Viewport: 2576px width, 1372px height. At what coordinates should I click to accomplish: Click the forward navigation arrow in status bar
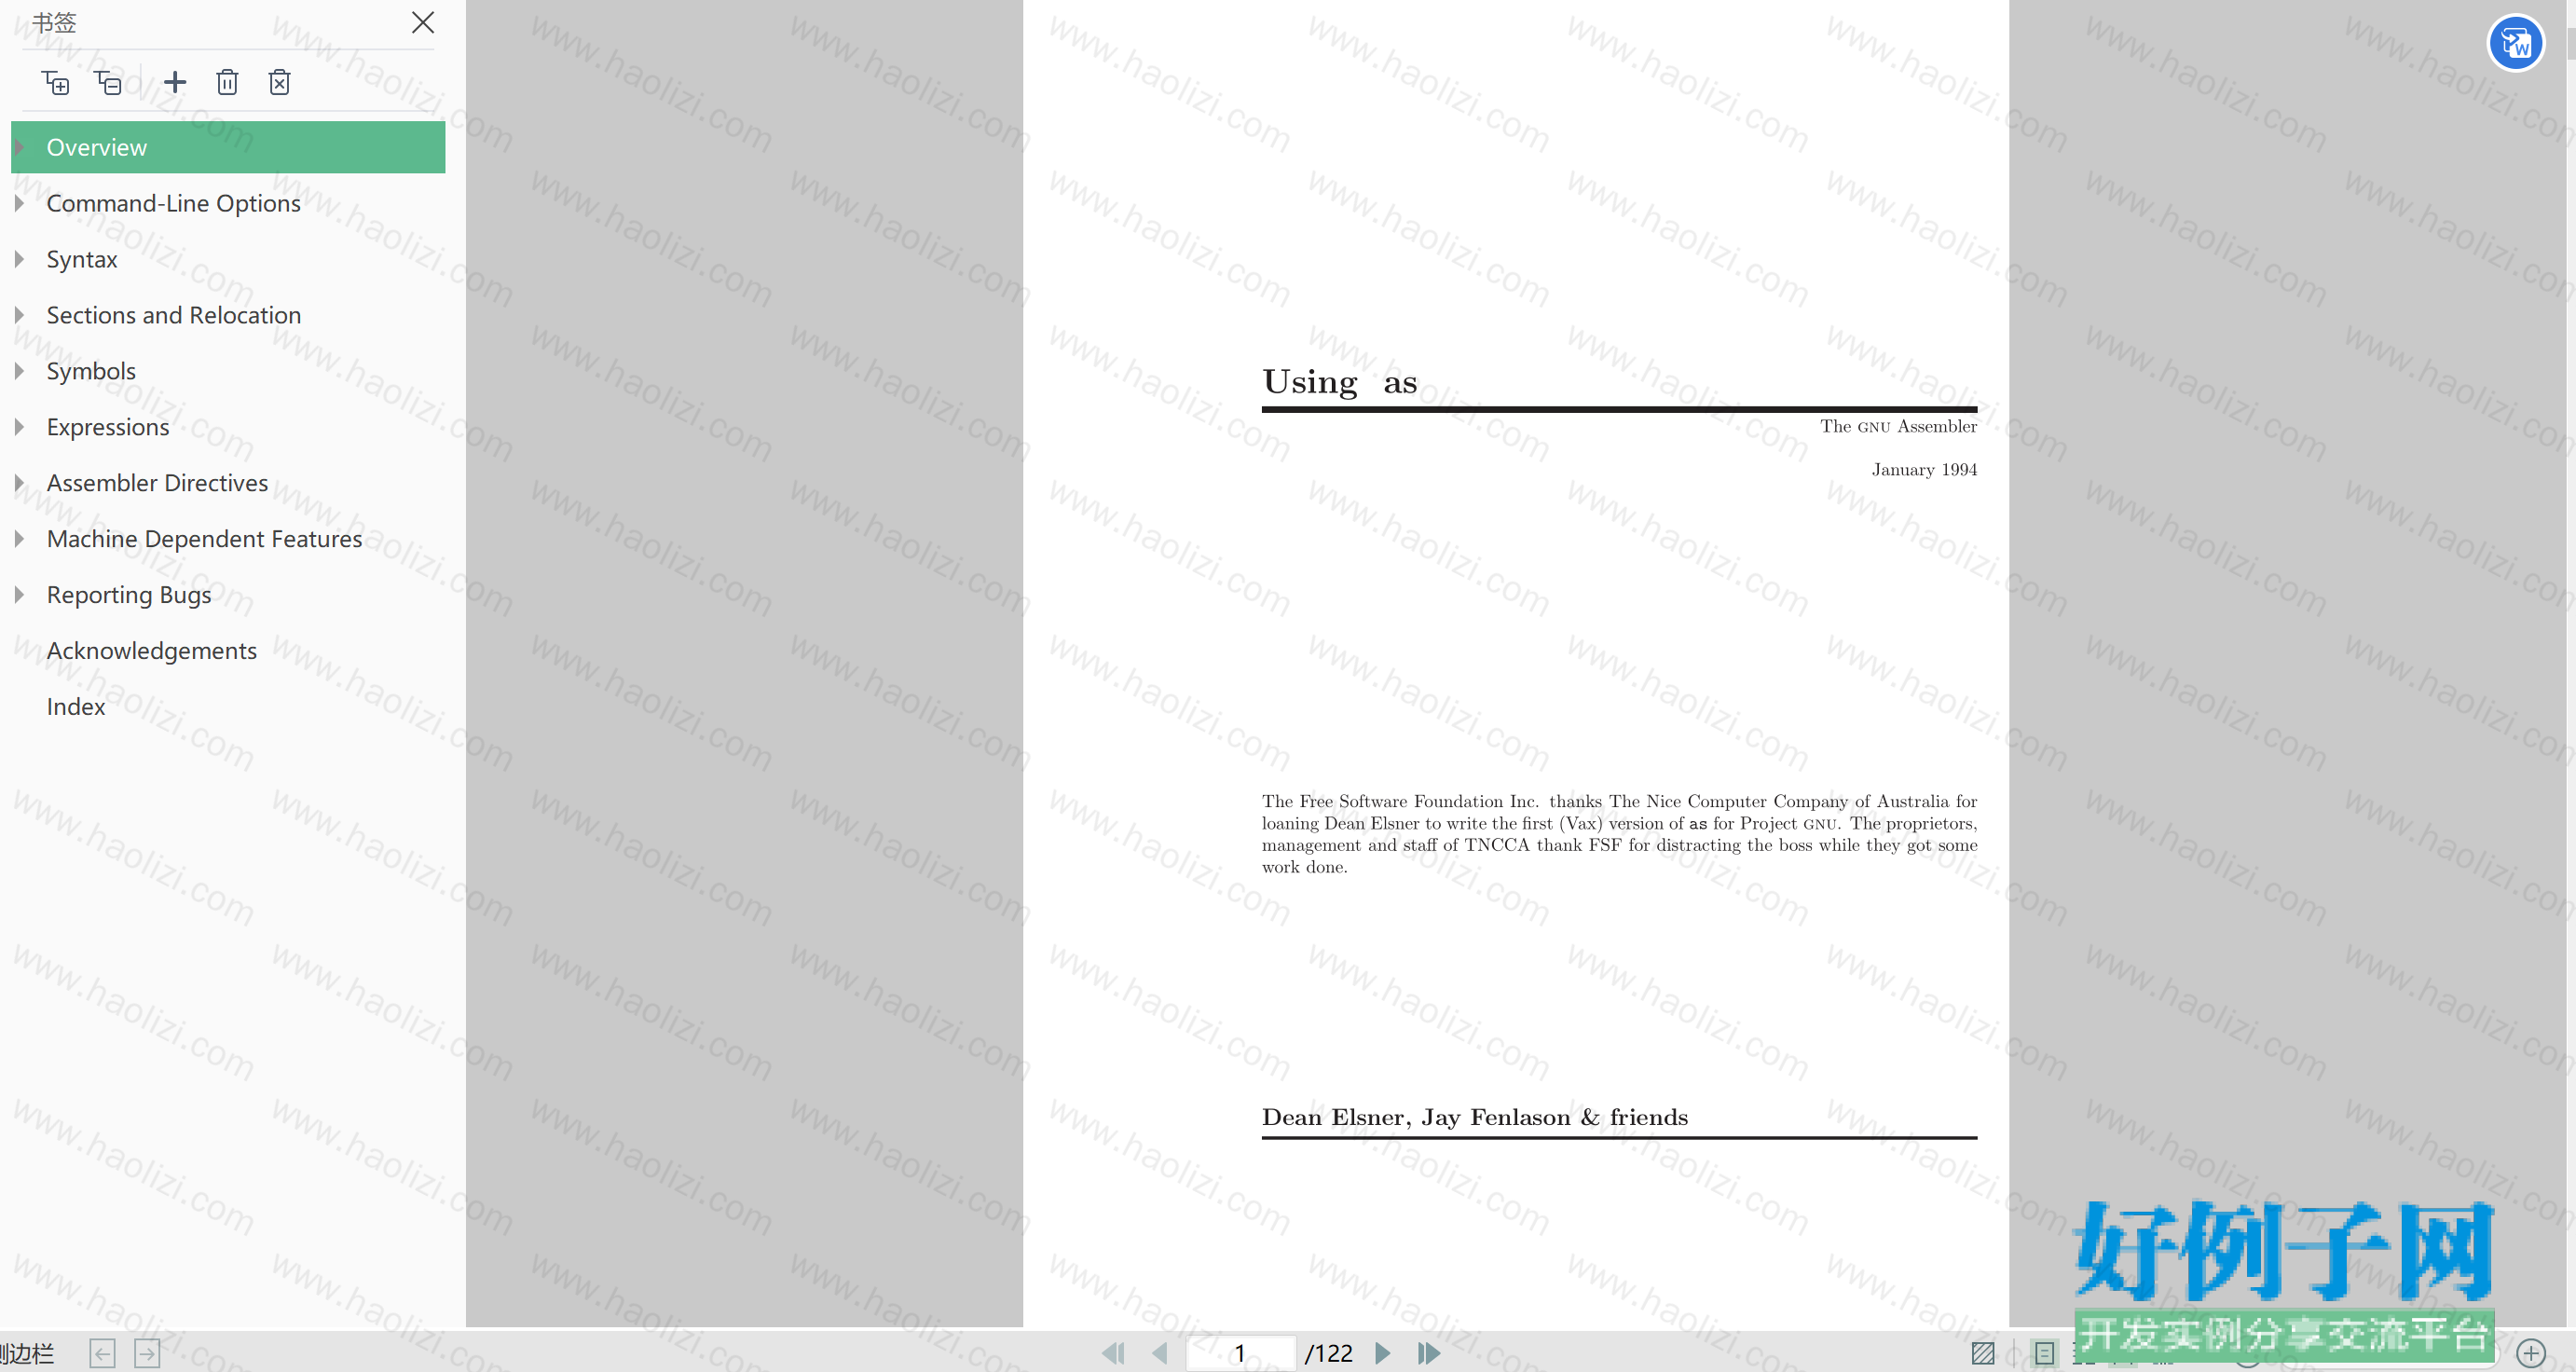147,1354
